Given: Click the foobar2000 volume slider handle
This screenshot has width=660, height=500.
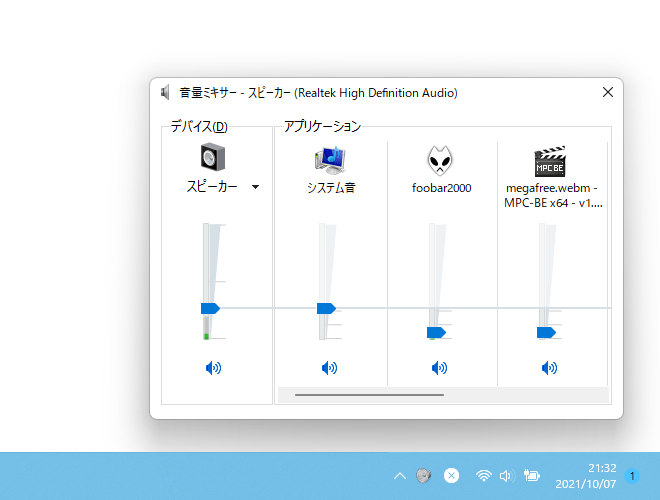Looking at the screenshot, I should [436, 333].
